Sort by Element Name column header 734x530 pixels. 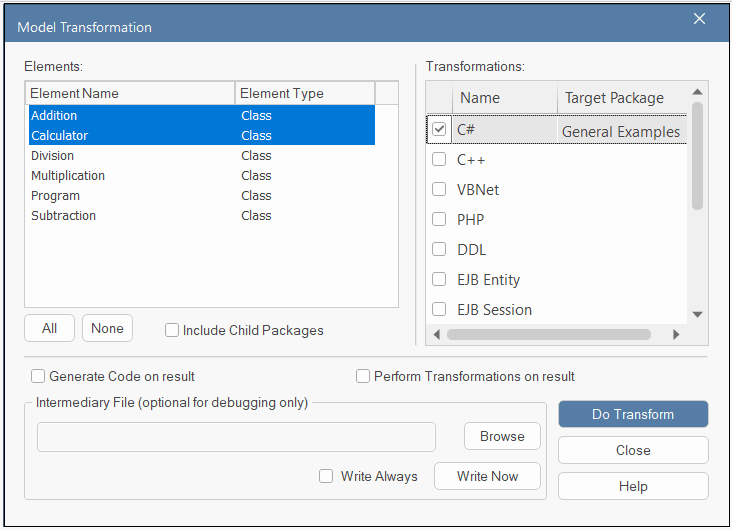coord(130,93)
